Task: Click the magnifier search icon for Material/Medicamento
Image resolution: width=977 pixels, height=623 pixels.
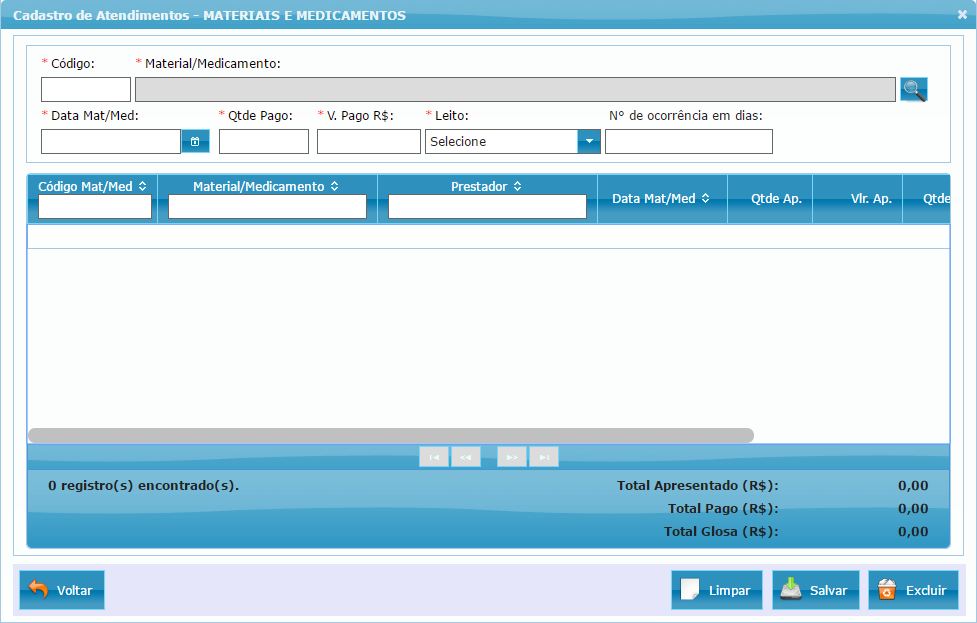Action: pos(913,90)
